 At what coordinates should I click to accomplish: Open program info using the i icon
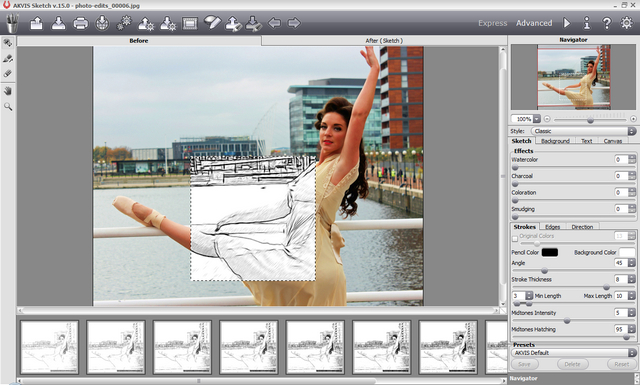coord(587,23)
